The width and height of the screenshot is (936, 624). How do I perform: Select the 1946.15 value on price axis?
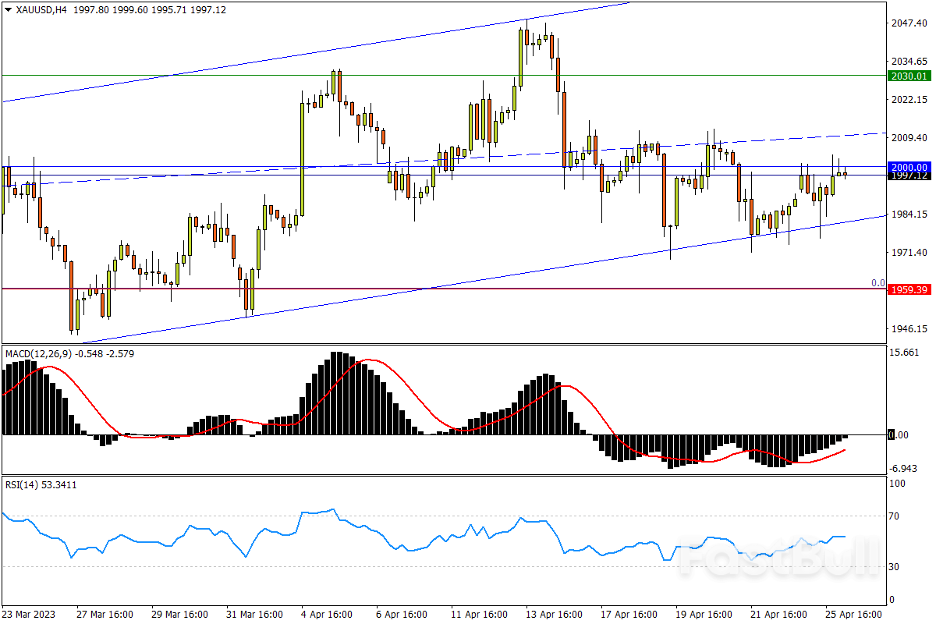[x=910, y=328]
